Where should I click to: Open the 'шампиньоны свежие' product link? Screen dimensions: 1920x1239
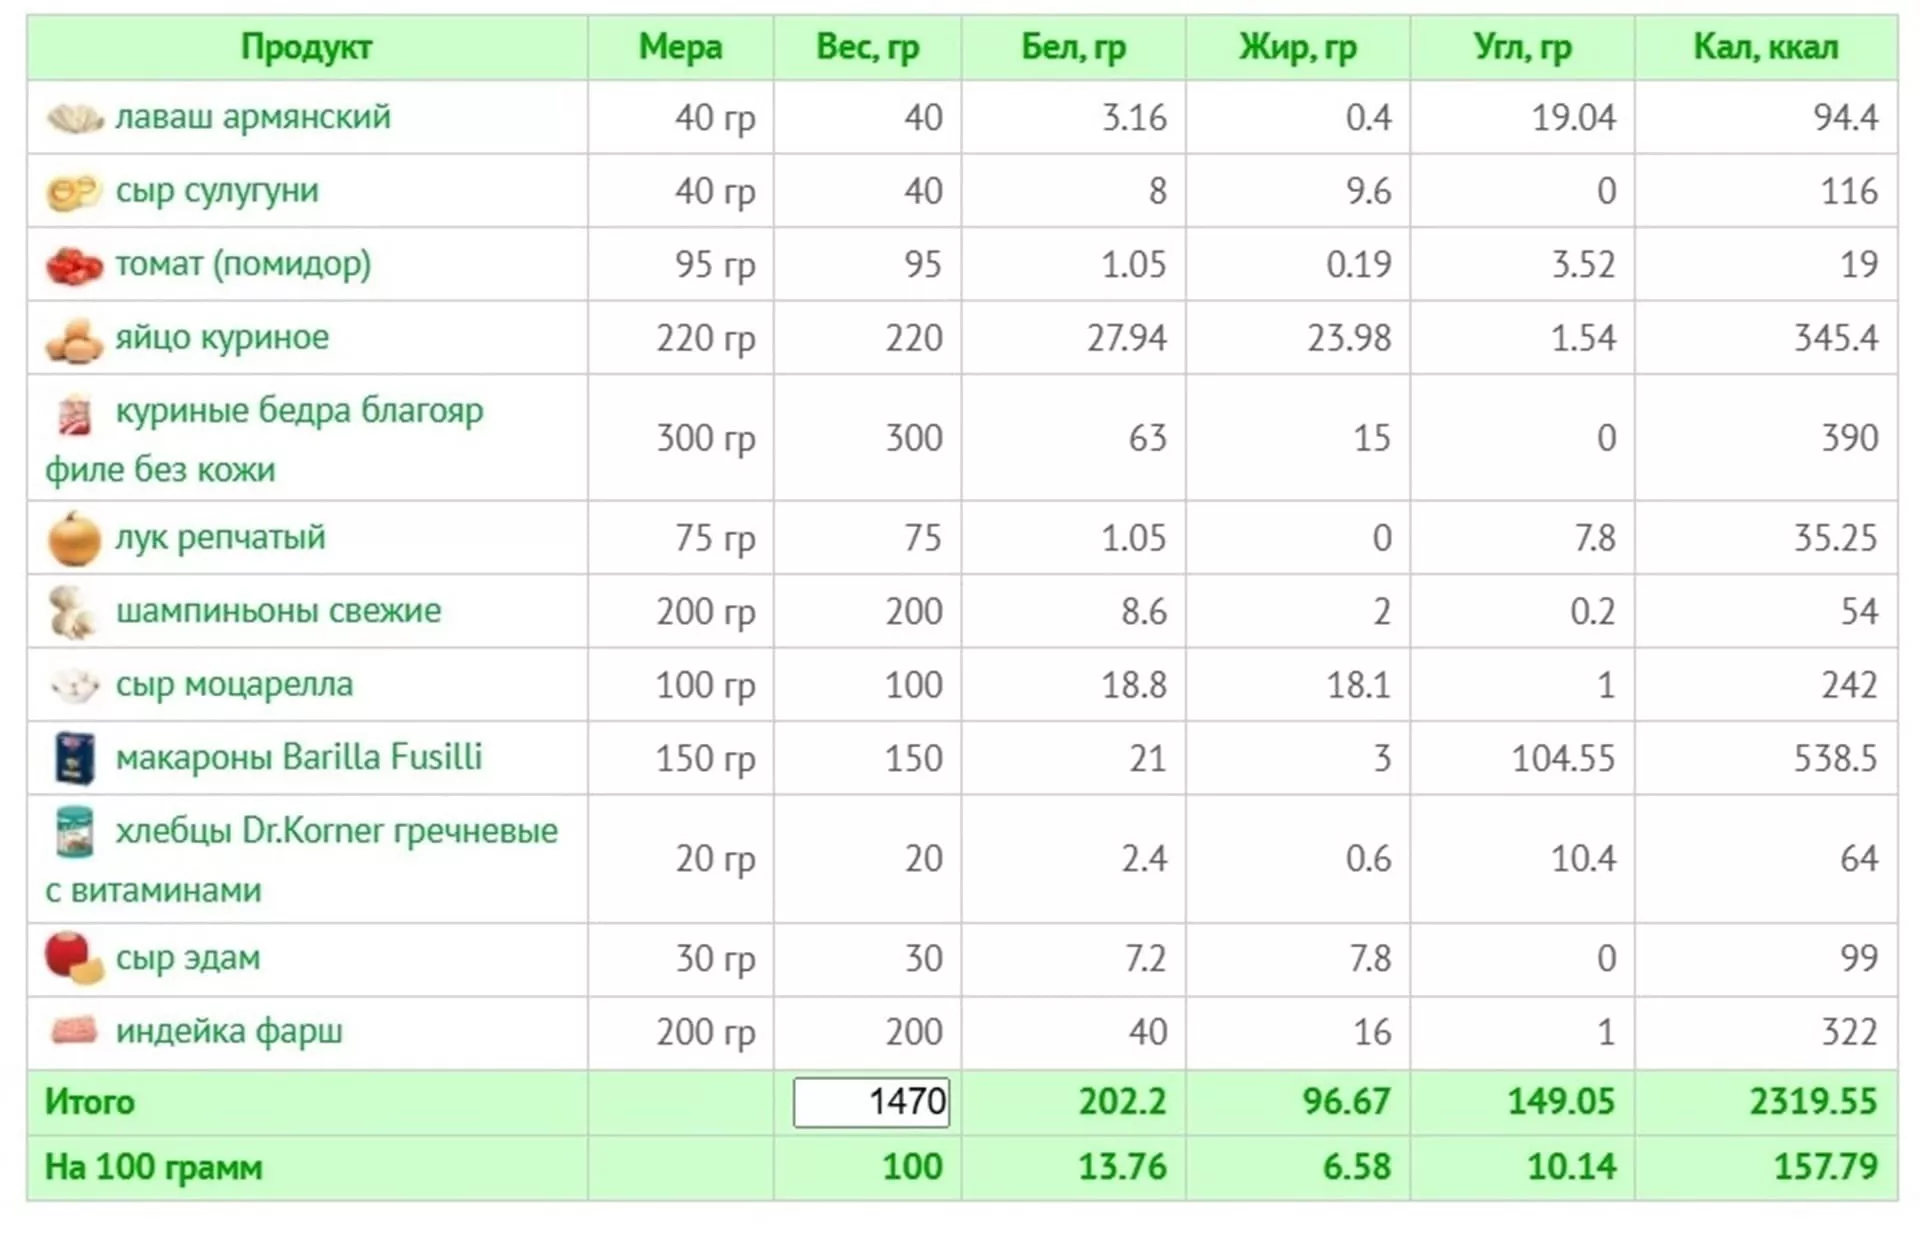[x=278, y=611]
